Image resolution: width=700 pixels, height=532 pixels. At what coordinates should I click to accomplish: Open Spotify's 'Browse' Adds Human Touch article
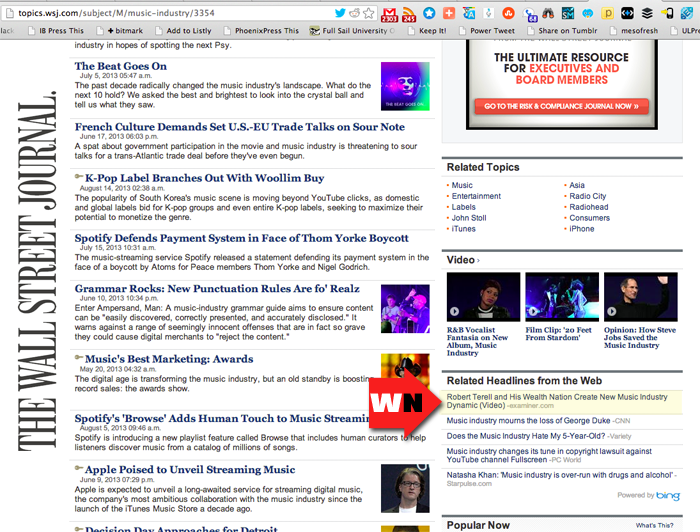[222, 419]
